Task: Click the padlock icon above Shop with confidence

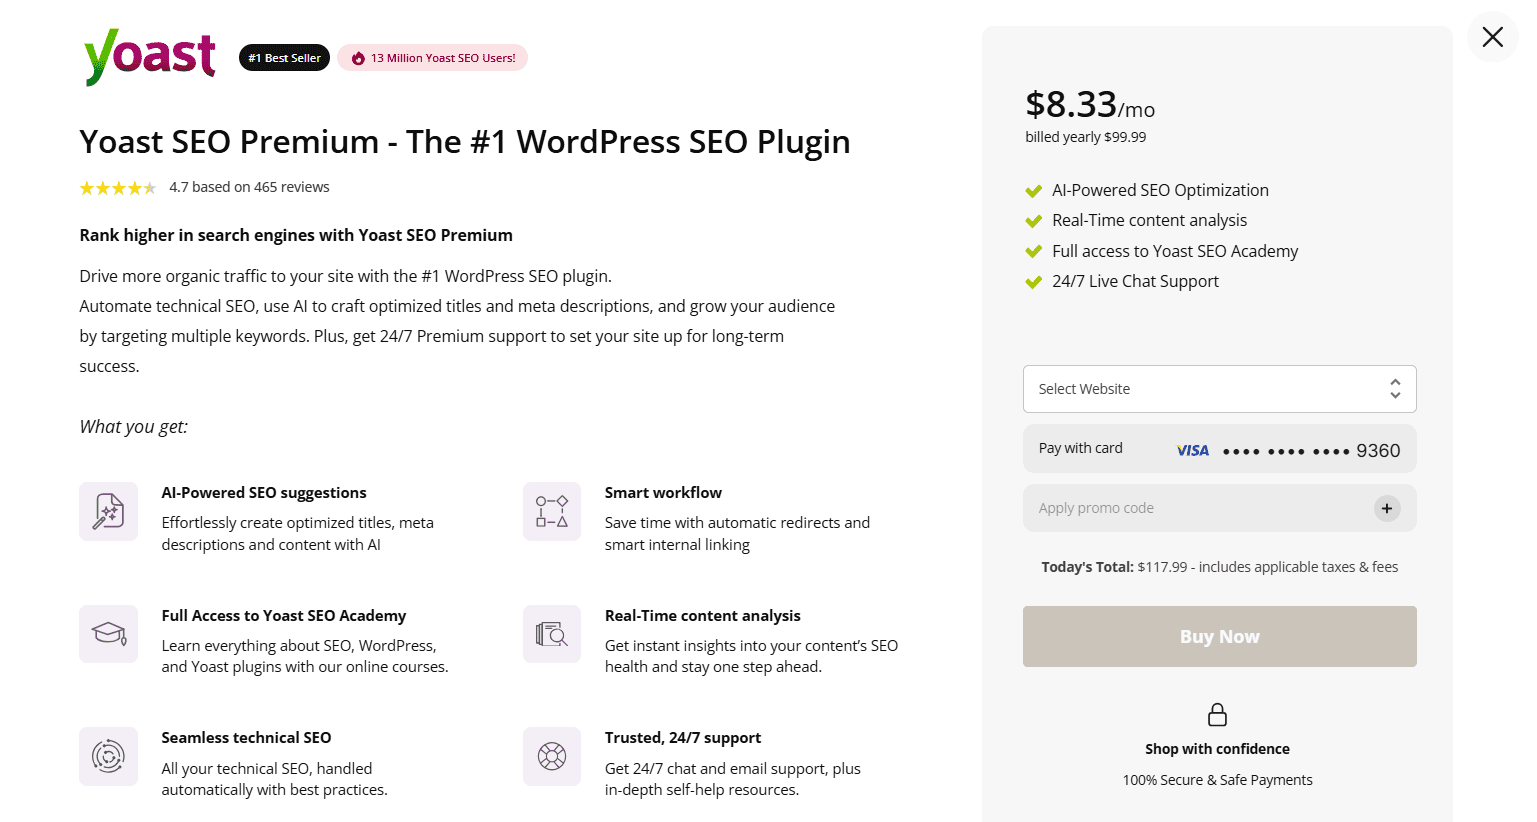Action: pyautogui.click(x=1217, y=713)
